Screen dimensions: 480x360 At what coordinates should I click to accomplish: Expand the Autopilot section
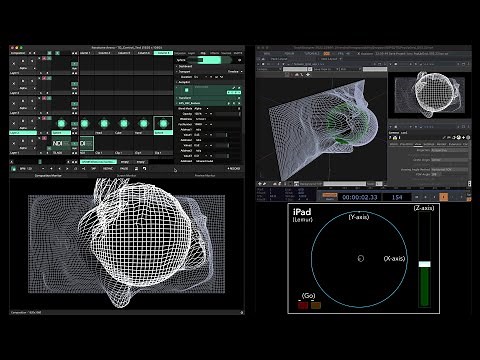click(x=183, y=82)
